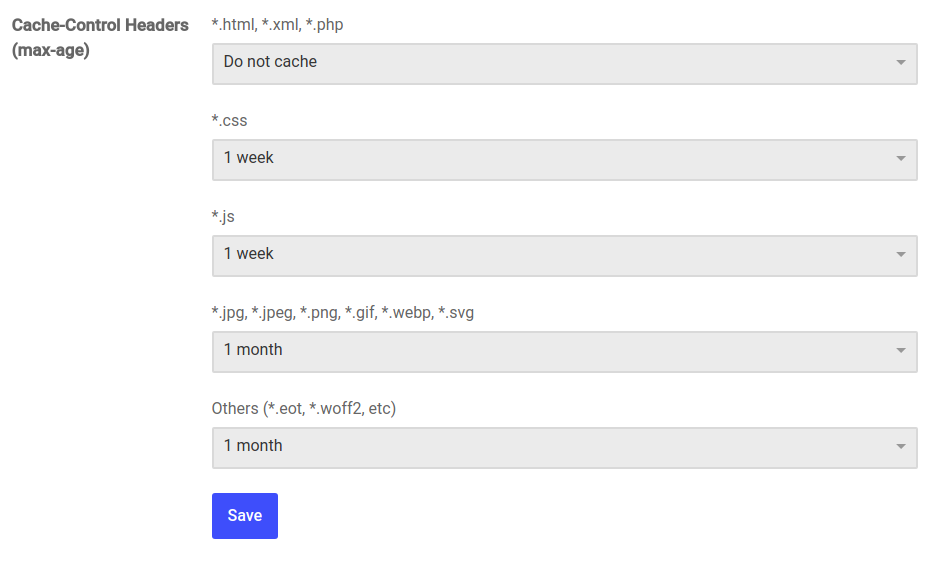Click the '*.js' field label
Image resolution: width=943 pixels, height=561 pixels.
[x=223, y=217]
